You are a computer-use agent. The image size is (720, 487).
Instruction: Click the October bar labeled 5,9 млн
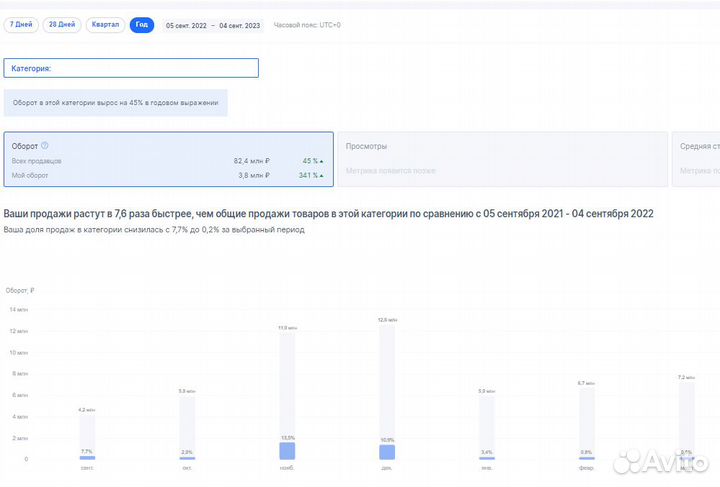click(x=187, y=425)
